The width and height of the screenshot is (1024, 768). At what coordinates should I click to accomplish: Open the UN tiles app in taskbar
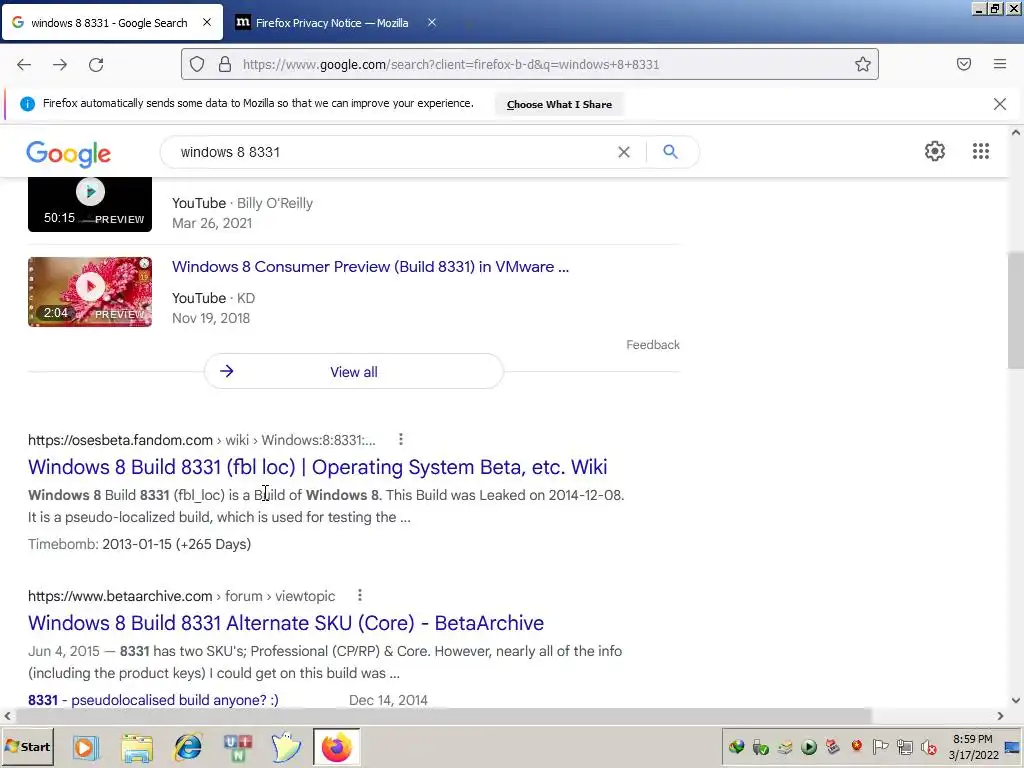pyautogui.click(x=238, y=747)
